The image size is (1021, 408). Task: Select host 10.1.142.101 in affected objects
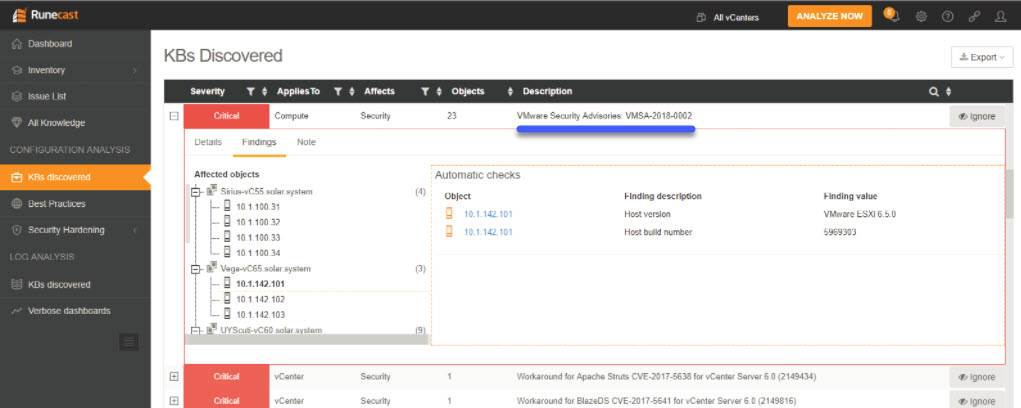pos(260,284)
